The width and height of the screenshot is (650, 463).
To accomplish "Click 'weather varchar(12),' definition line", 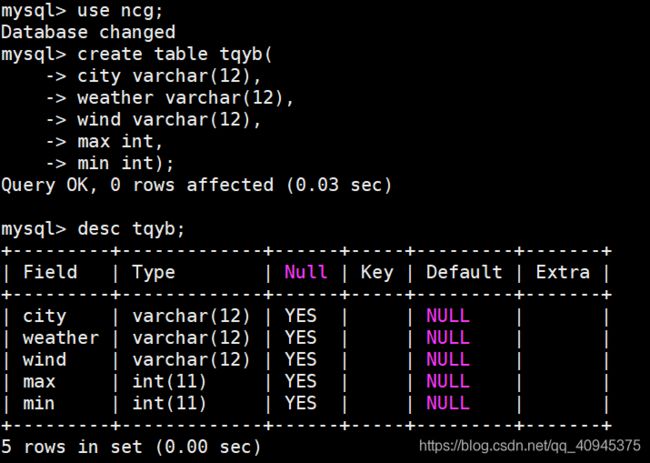I will [185, 98].
